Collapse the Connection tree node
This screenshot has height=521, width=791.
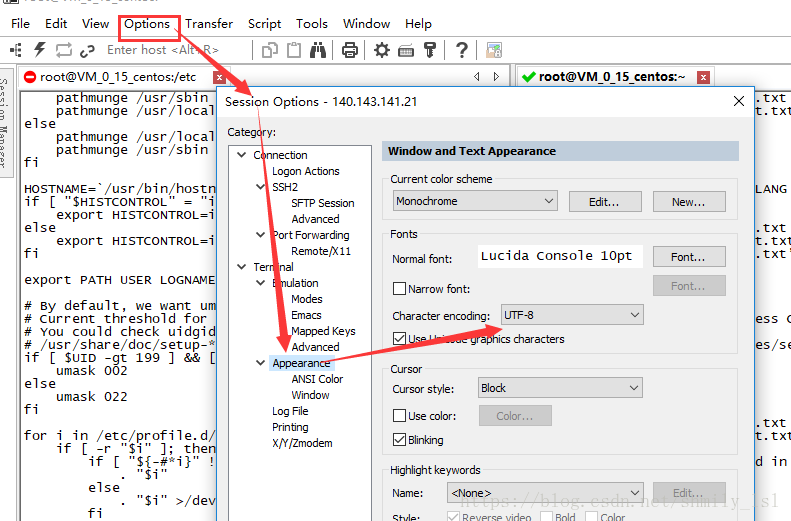(x=242, y=155)
